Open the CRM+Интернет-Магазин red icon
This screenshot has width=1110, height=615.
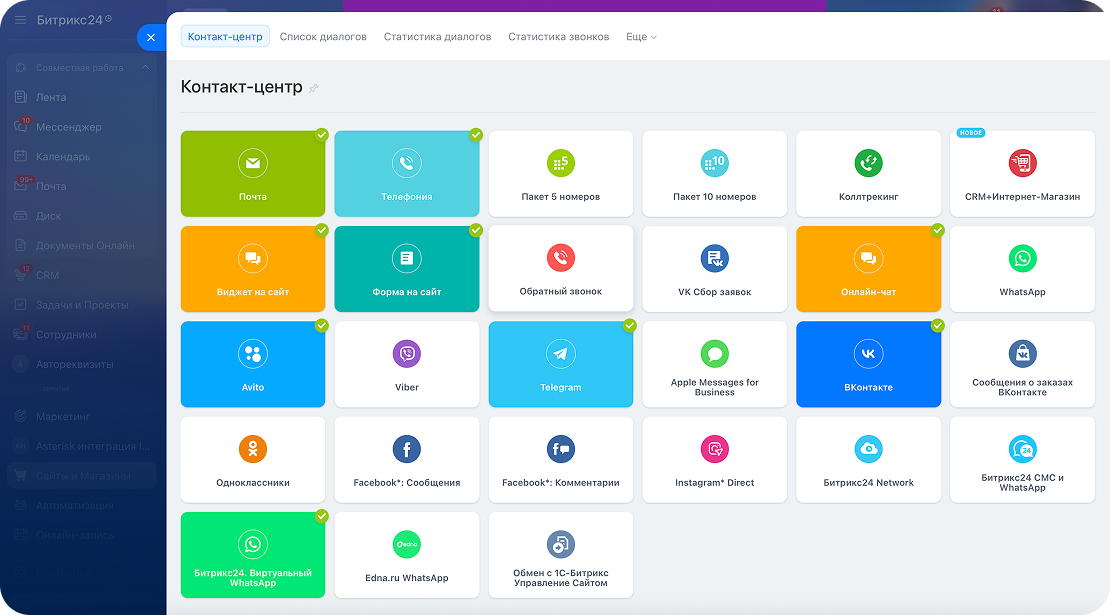coord(1022,163)
